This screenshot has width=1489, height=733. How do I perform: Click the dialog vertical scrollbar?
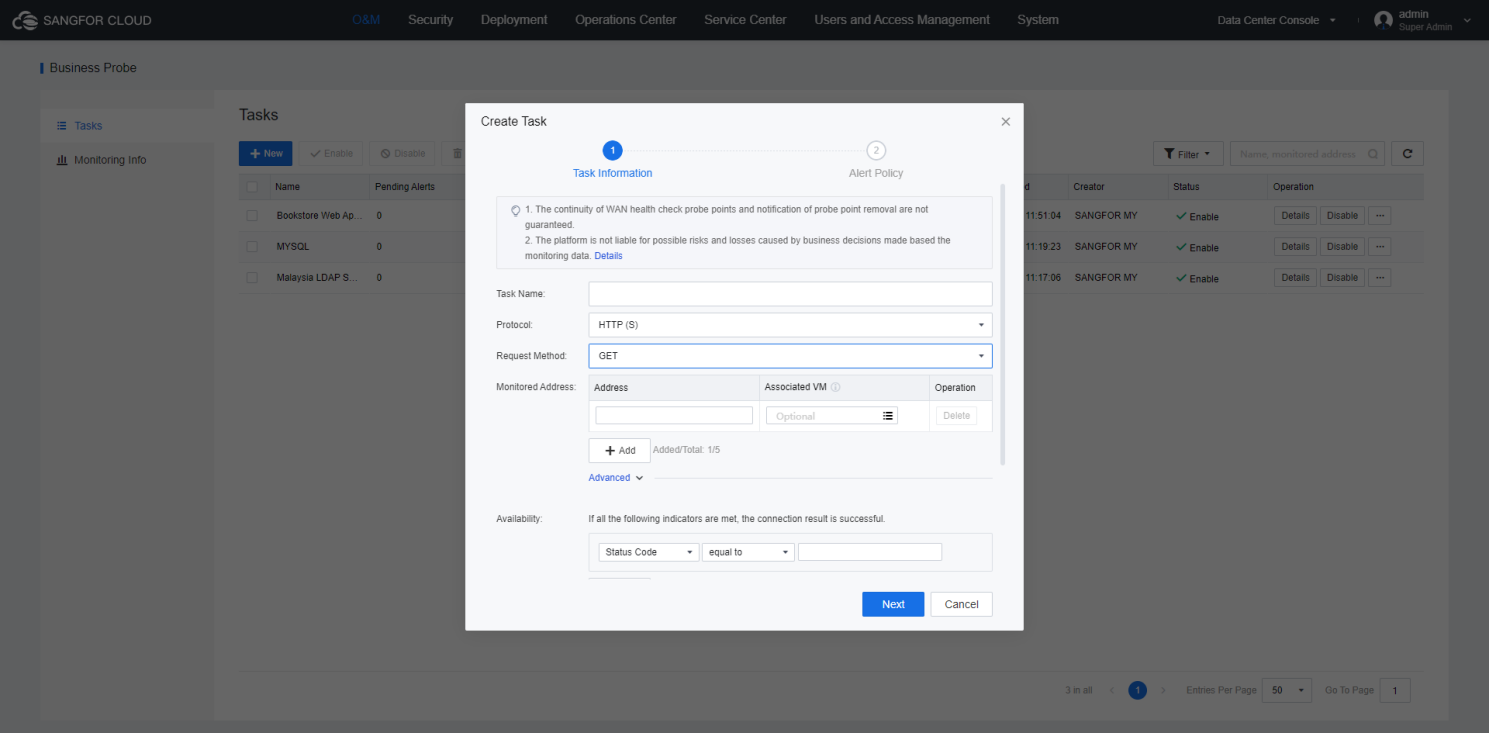click(1002, 325)
